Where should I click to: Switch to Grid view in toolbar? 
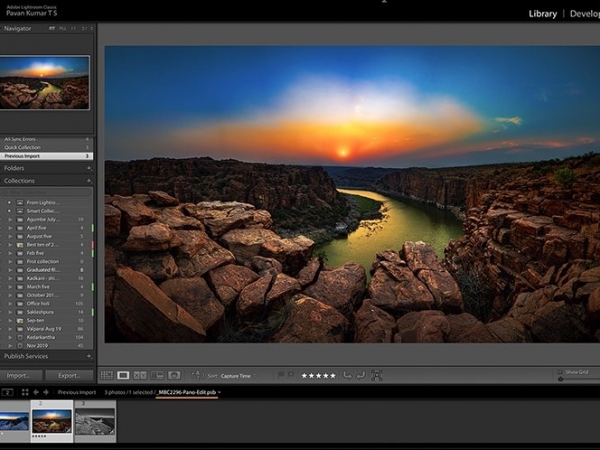pos(107,375)
